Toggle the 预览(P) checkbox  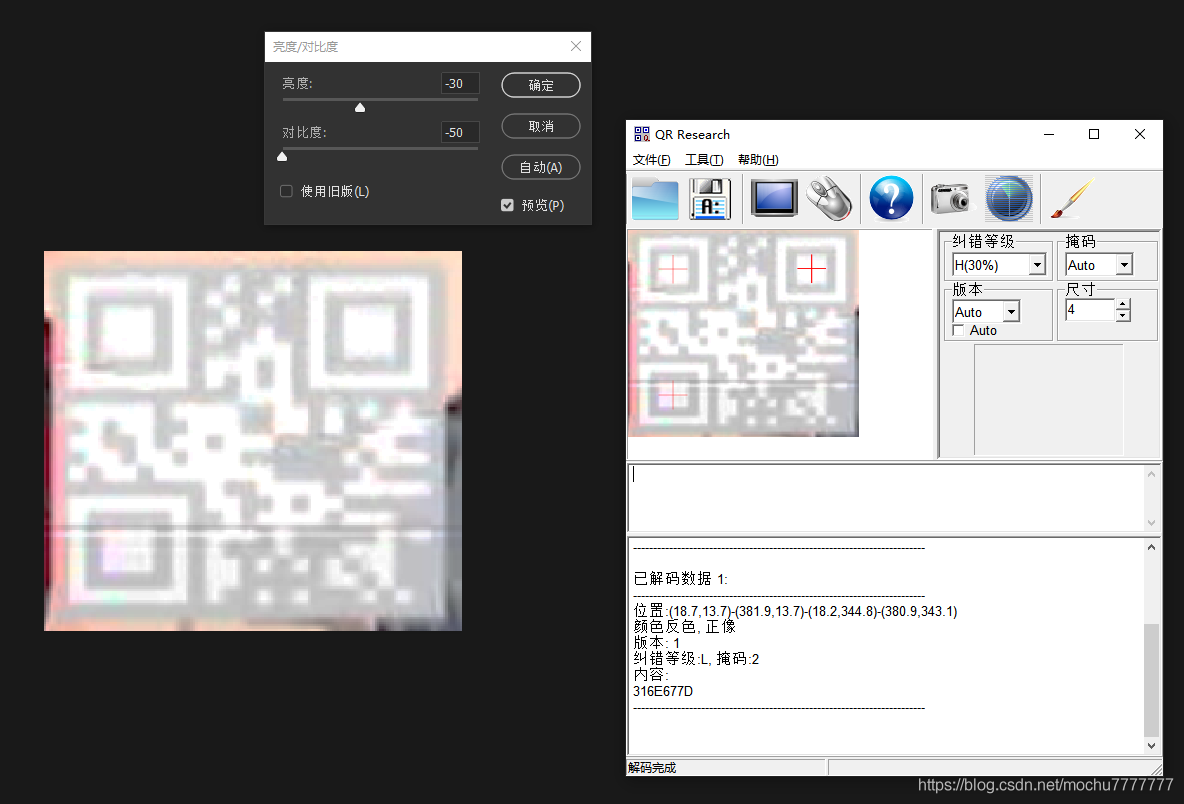[x=507, y=205]
